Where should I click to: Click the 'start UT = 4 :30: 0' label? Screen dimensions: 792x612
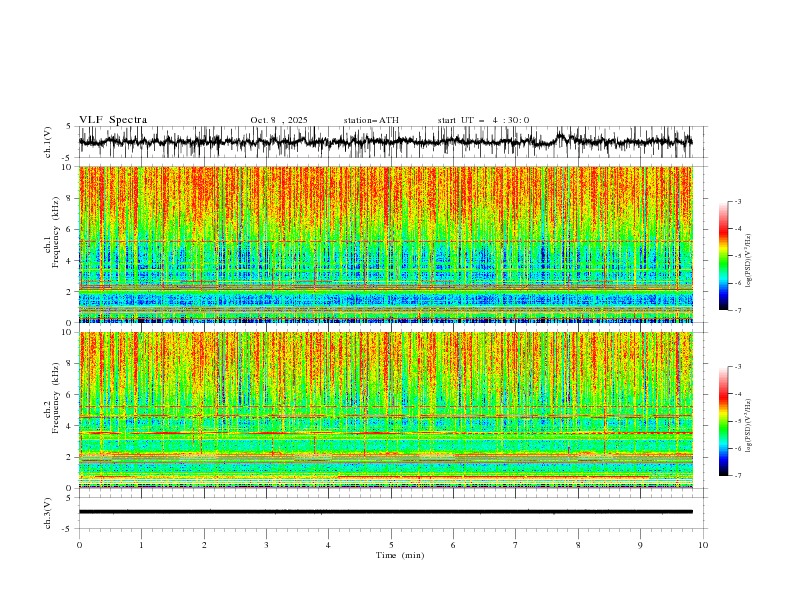(483, 120)
